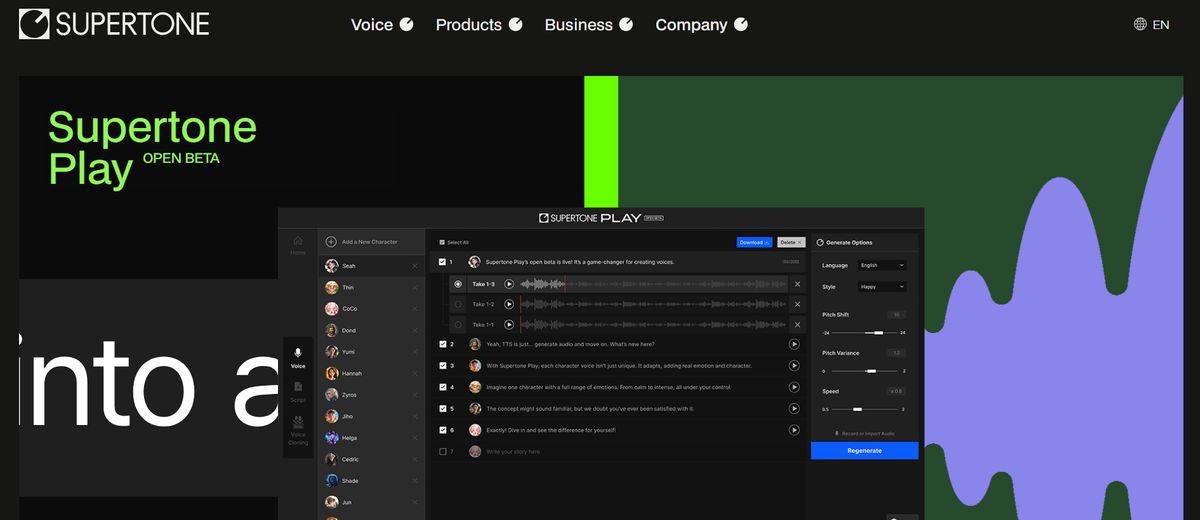Screen dimensions: 1200x520
Task: Uncheck line 3 checkbox
Action: [443, 366]
